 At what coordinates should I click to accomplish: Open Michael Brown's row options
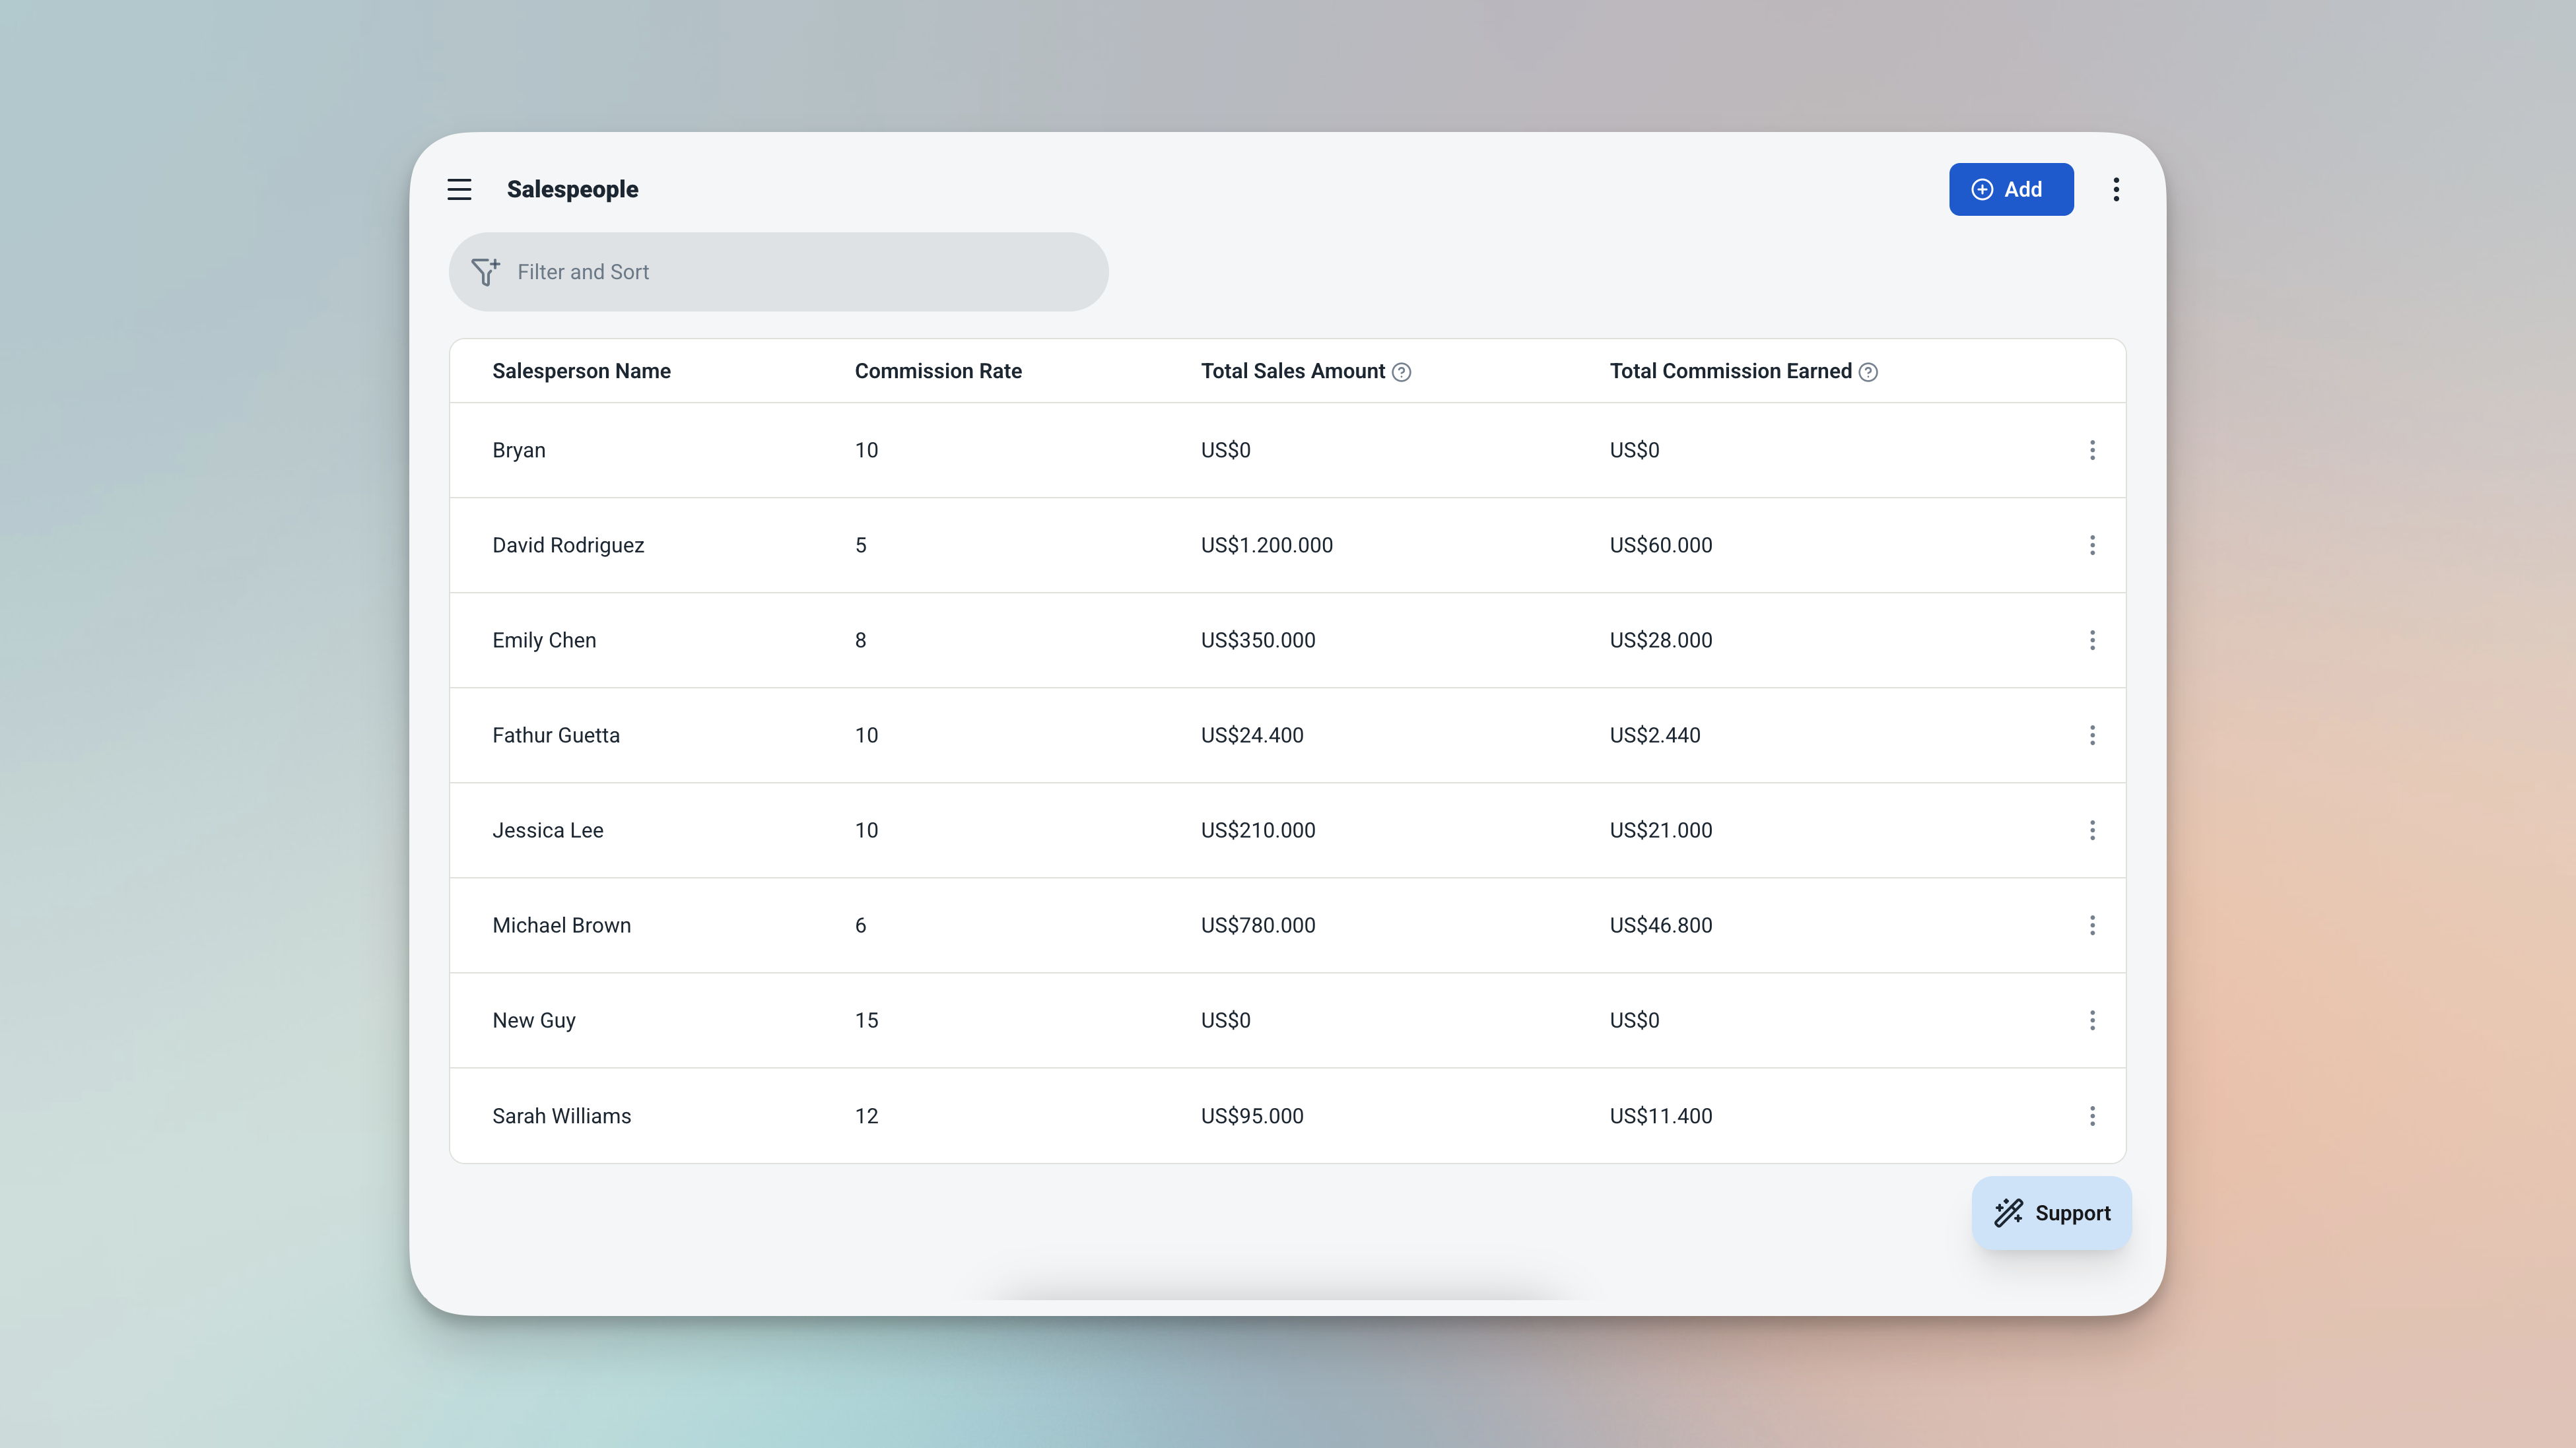coord(2092,925)
